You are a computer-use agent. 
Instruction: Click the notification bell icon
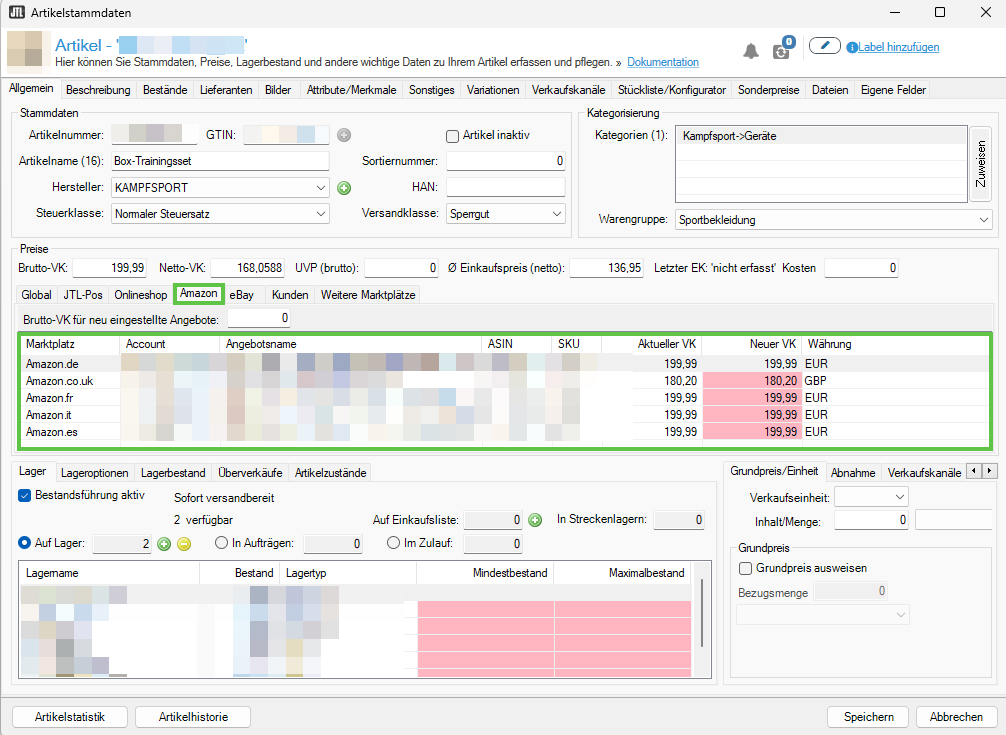click(x=751, y=51)
